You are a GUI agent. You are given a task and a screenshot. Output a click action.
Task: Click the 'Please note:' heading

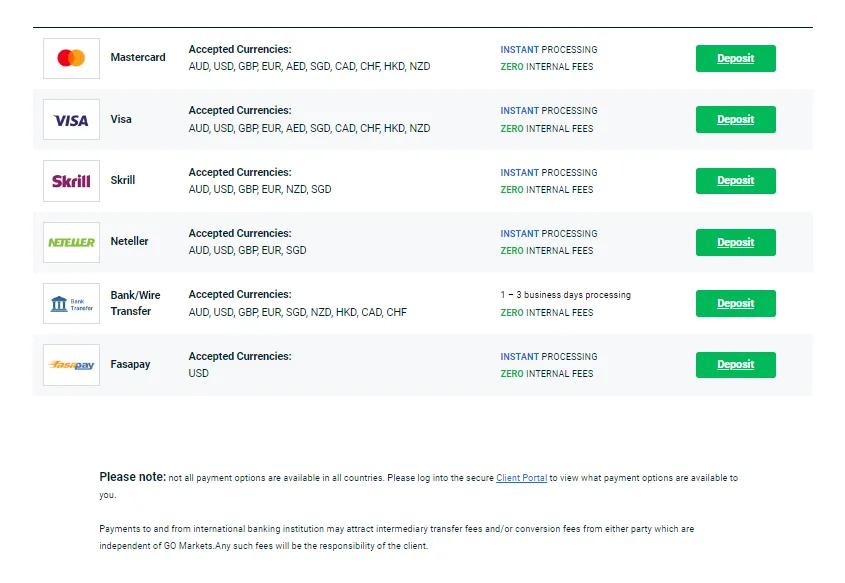coord(133,477)
